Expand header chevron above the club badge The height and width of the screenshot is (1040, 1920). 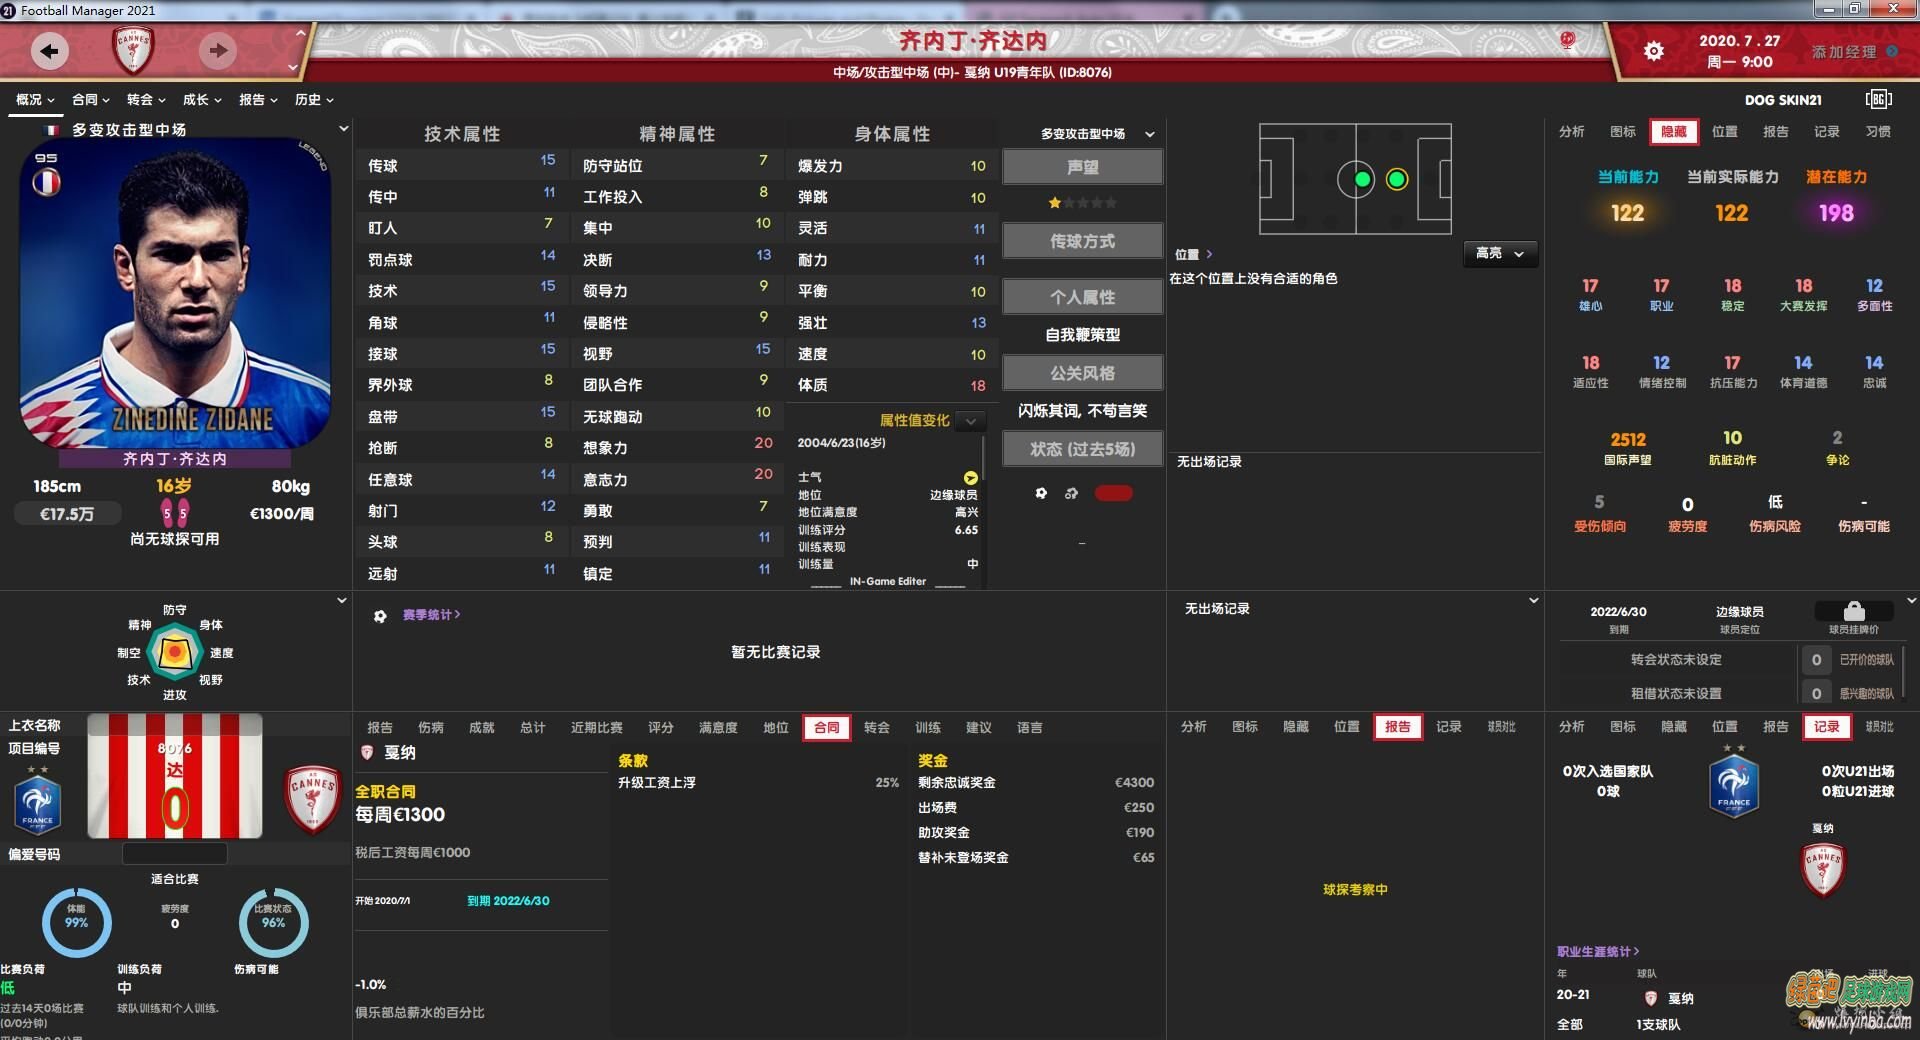(x=300, y=33)
